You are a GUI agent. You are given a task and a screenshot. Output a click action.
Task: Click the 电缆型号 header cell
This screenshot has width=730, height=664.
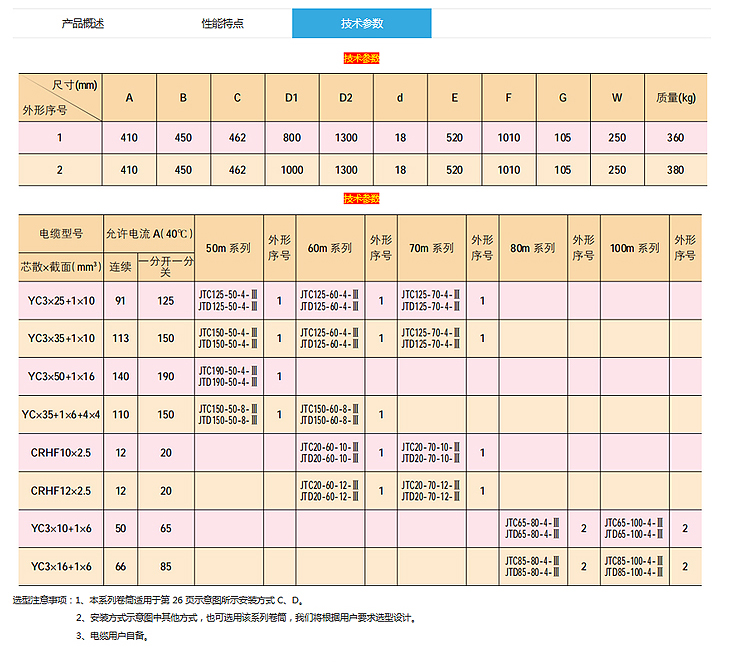click(61, 234)
